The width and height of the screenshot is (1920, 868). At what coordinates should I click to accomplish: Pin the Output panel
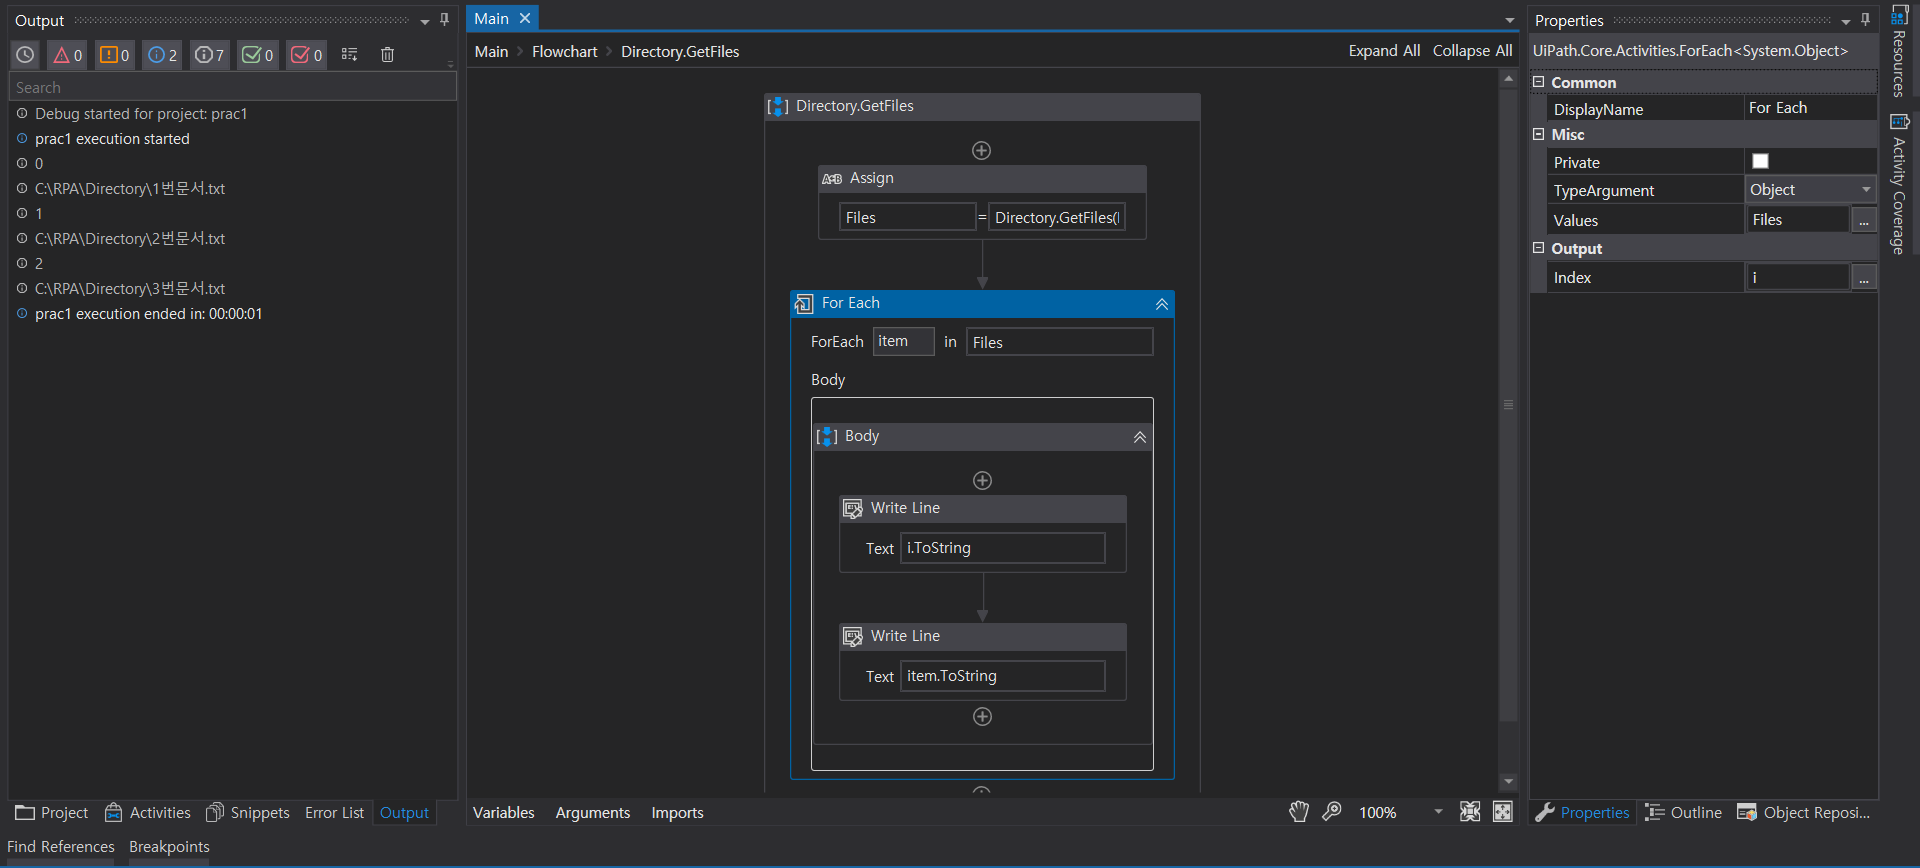(445, 20)
